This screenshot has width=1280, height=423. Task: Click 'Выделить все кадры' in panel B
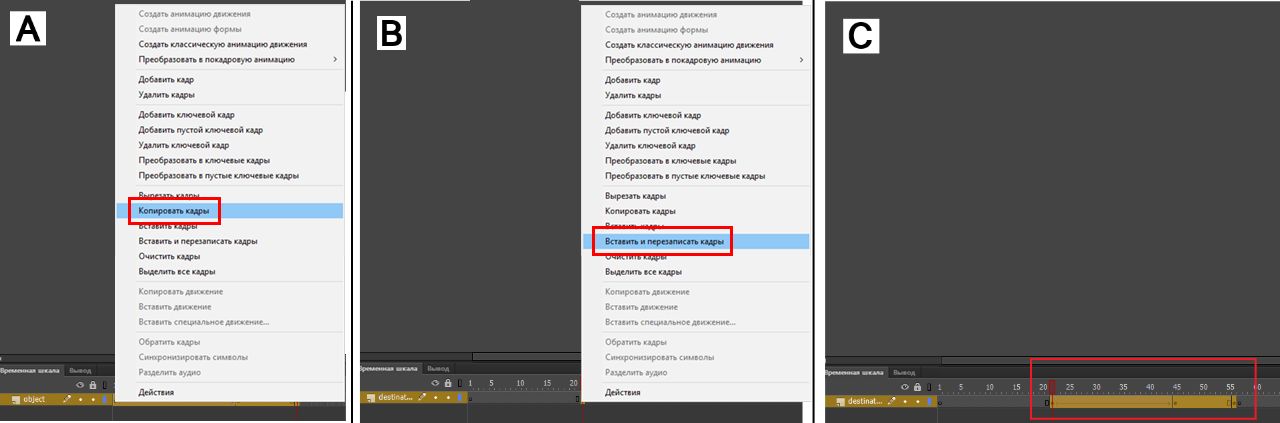pos(644,271)
